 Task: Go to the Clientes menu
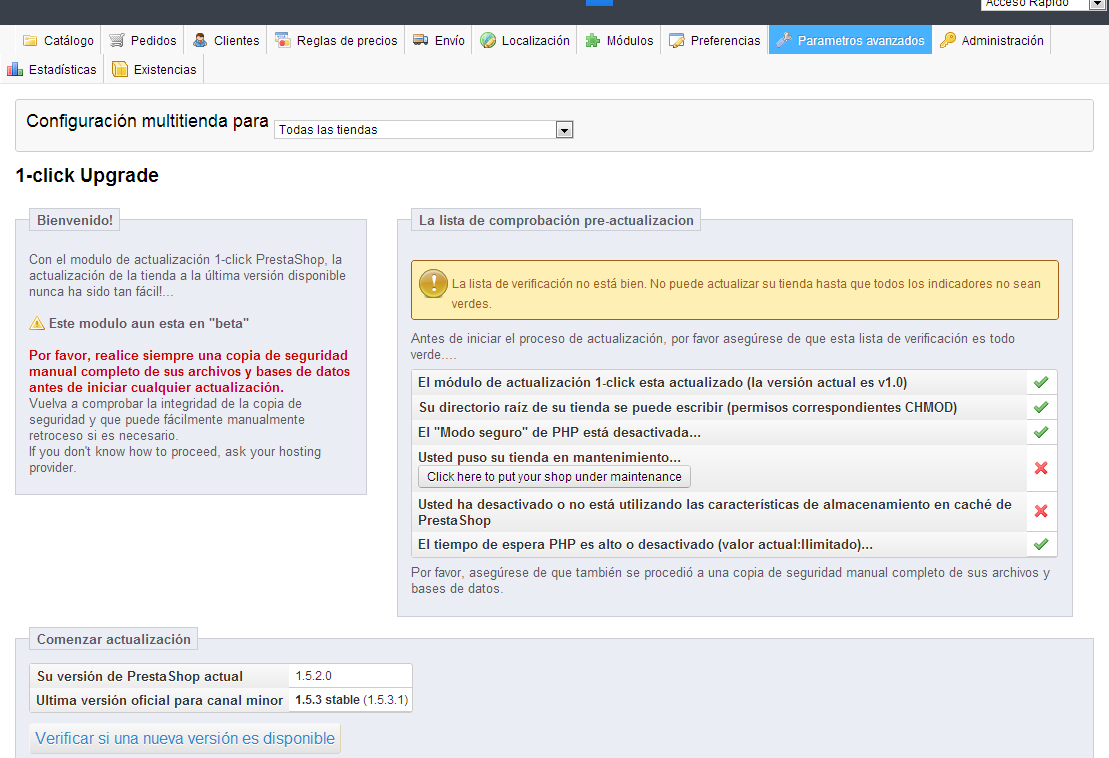click(226, 40)
